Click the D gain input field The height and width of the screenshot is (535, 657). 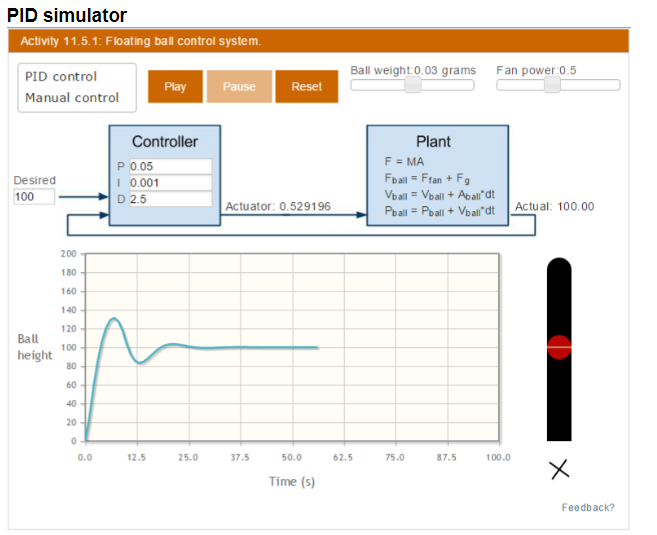pyautogui.click(x=170, y=199)
